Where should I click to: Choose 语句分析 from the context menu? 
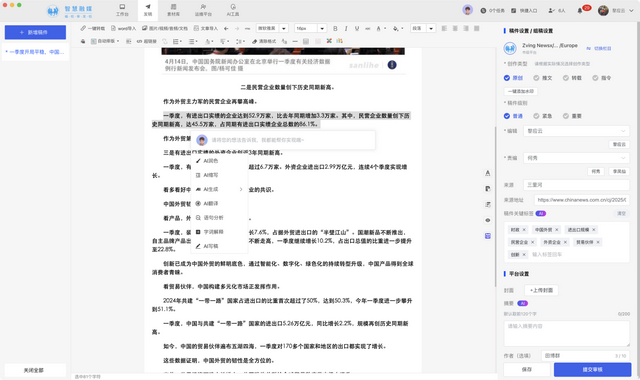[219, 218]
